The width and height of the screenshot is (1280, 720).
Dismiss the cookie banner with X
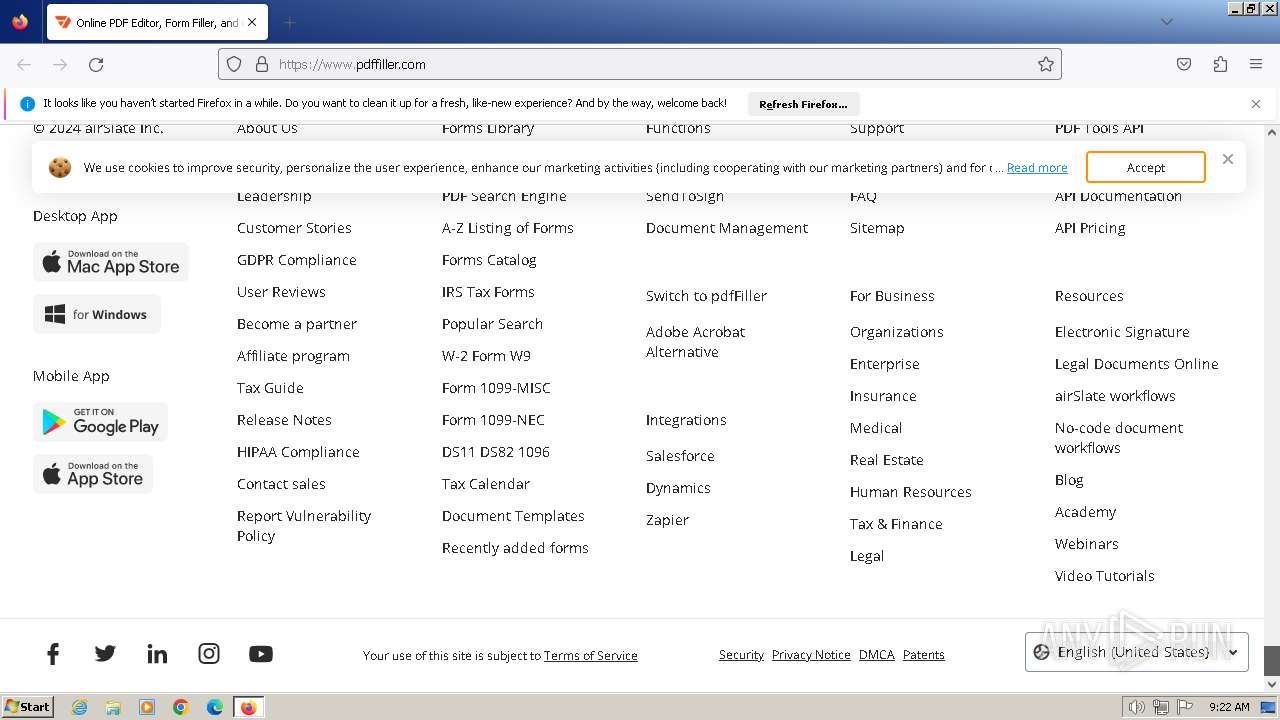pyautogui.click(x=1228, y=159)
